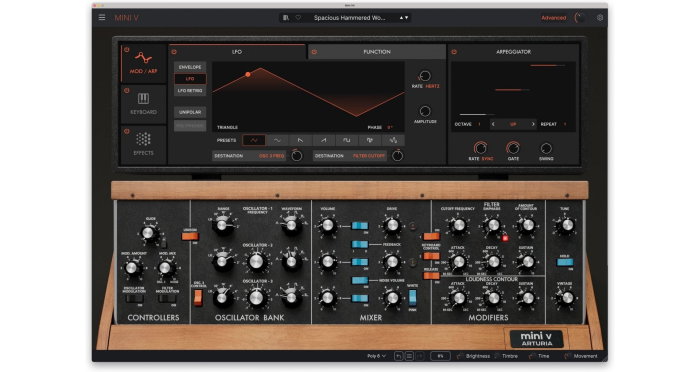Image resolution: width=700 pixels, height=372 pixels.
Task: Toggle the Function power button
Action: click(314, 52)
